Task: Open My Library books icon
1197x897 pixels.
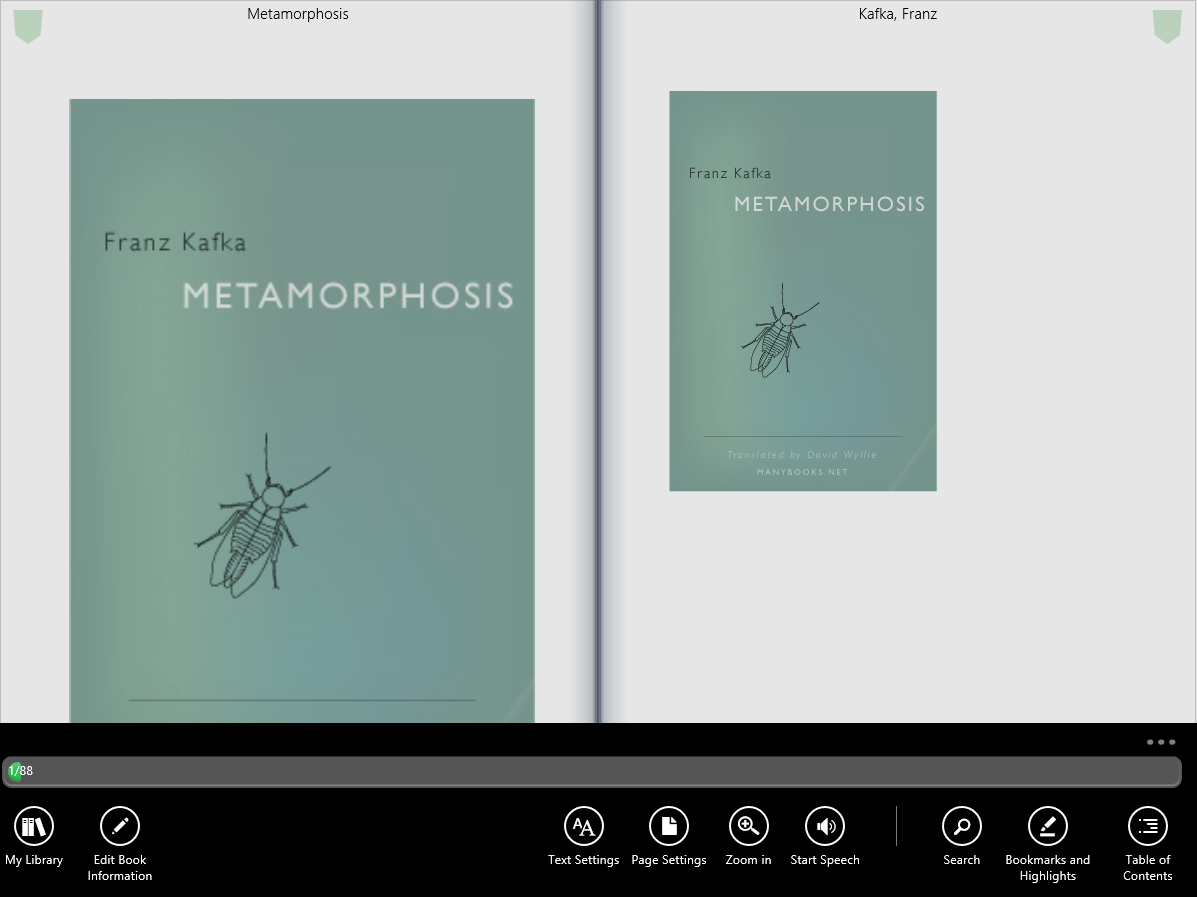Action: pos(34,827)
